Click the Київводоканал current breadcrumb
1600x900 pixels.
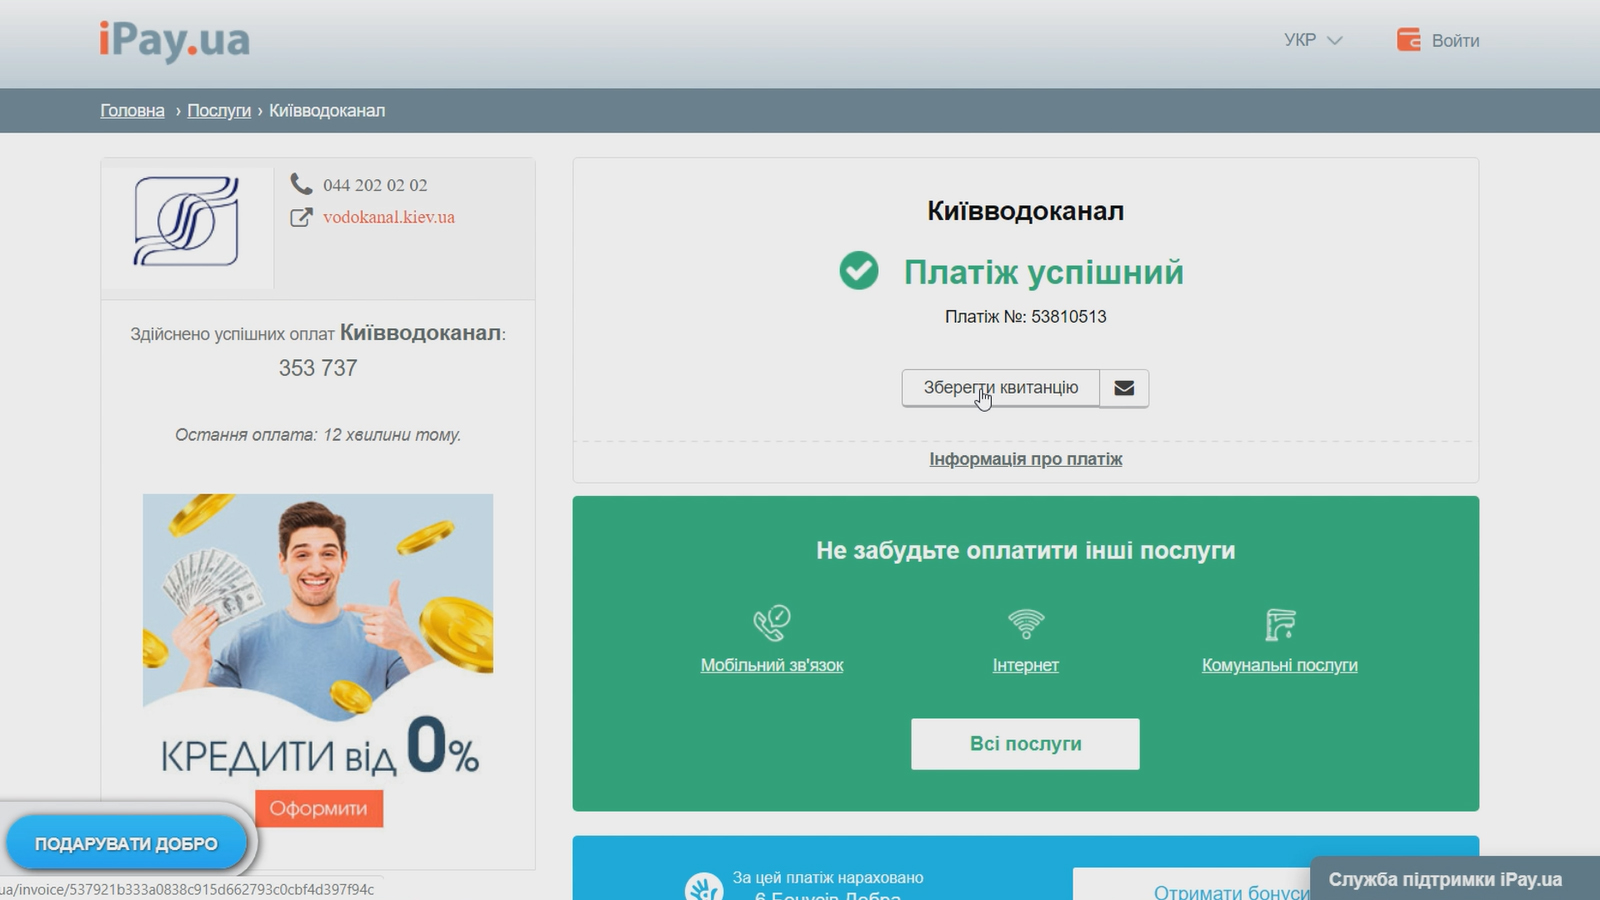coord(327,110)
